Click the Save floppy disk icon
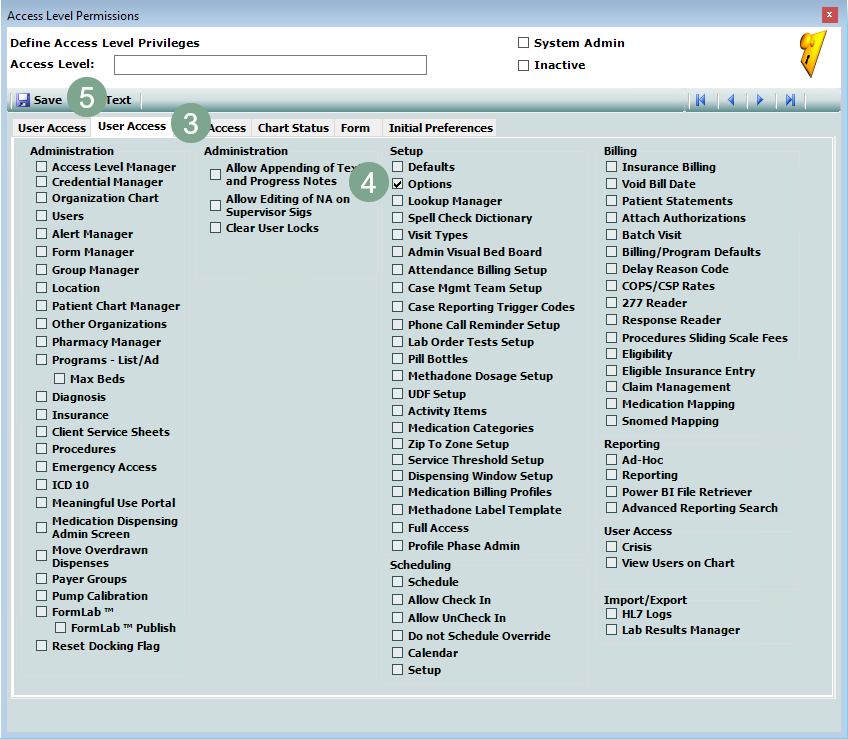Viewport: 848px width, 739px height. click(x=23, y=100)
